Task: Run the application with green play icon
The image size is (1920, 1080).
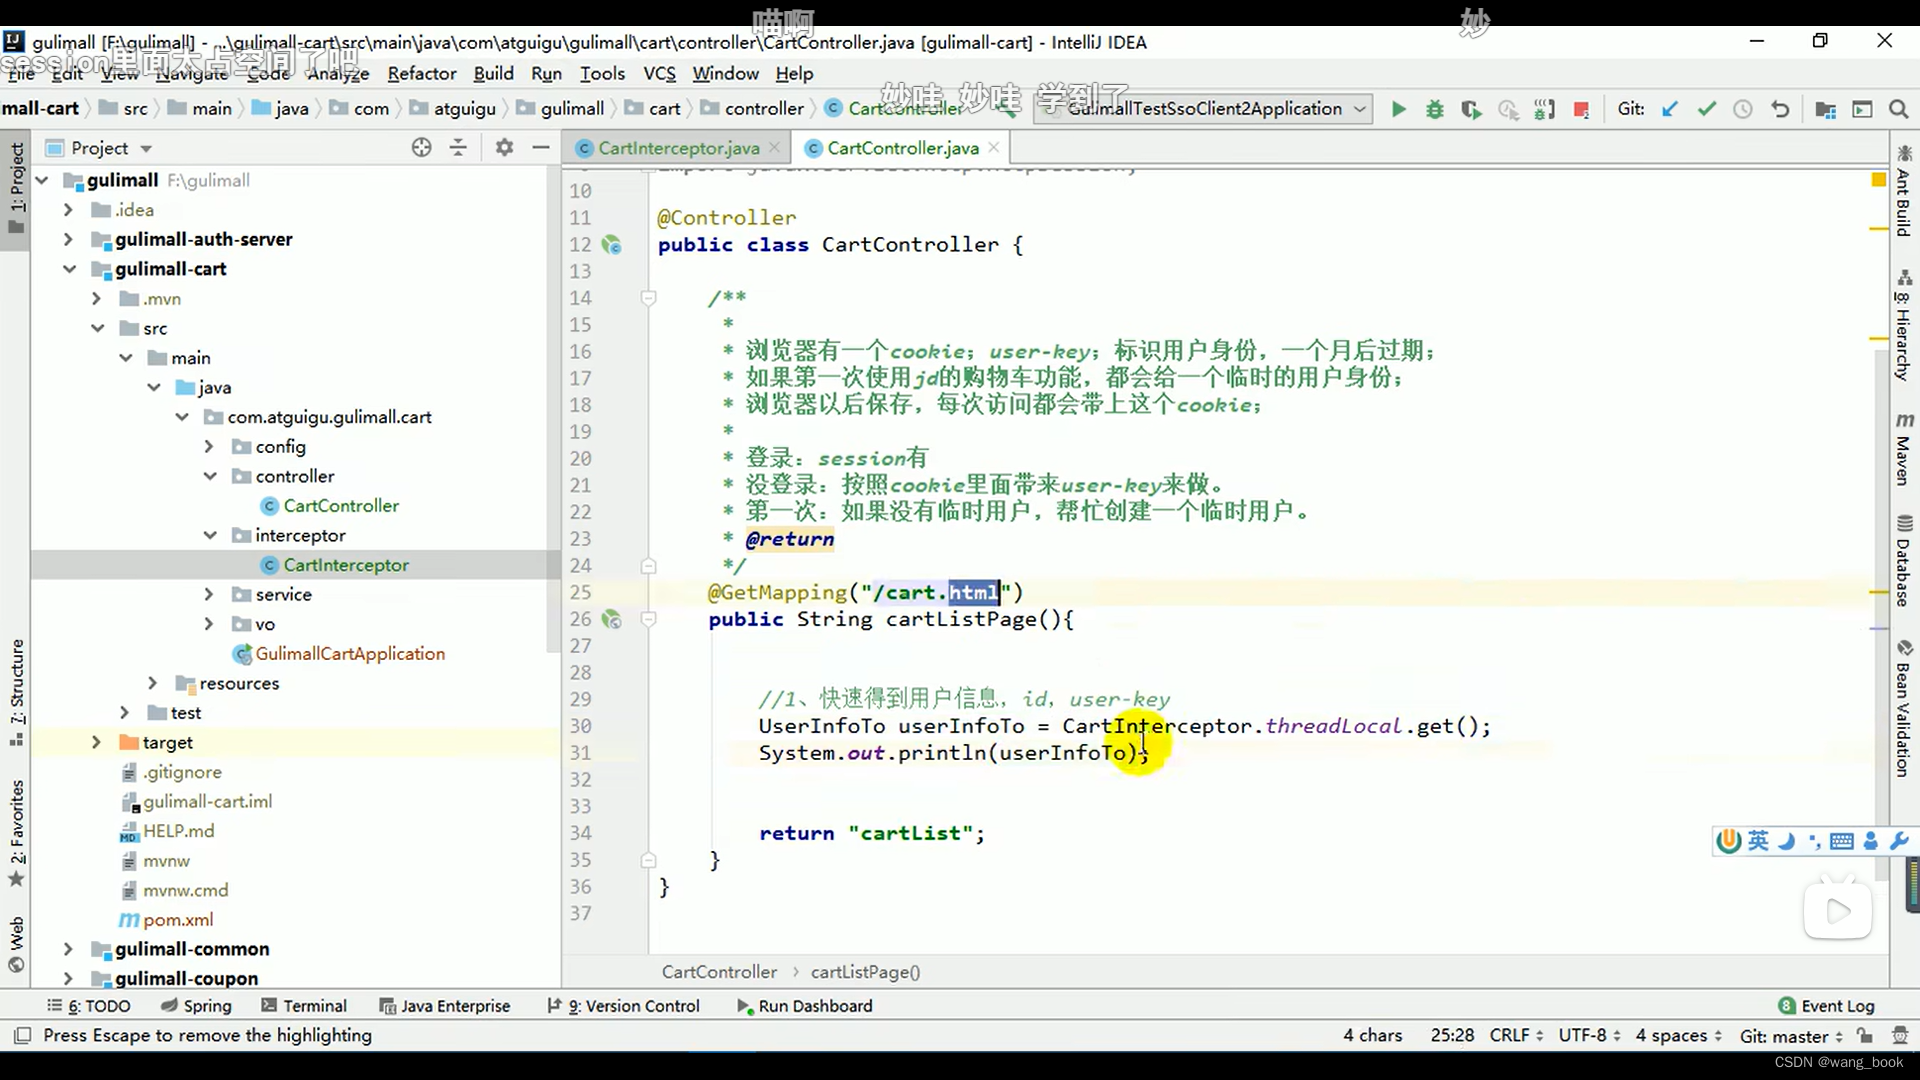Action: point(1398,109)
